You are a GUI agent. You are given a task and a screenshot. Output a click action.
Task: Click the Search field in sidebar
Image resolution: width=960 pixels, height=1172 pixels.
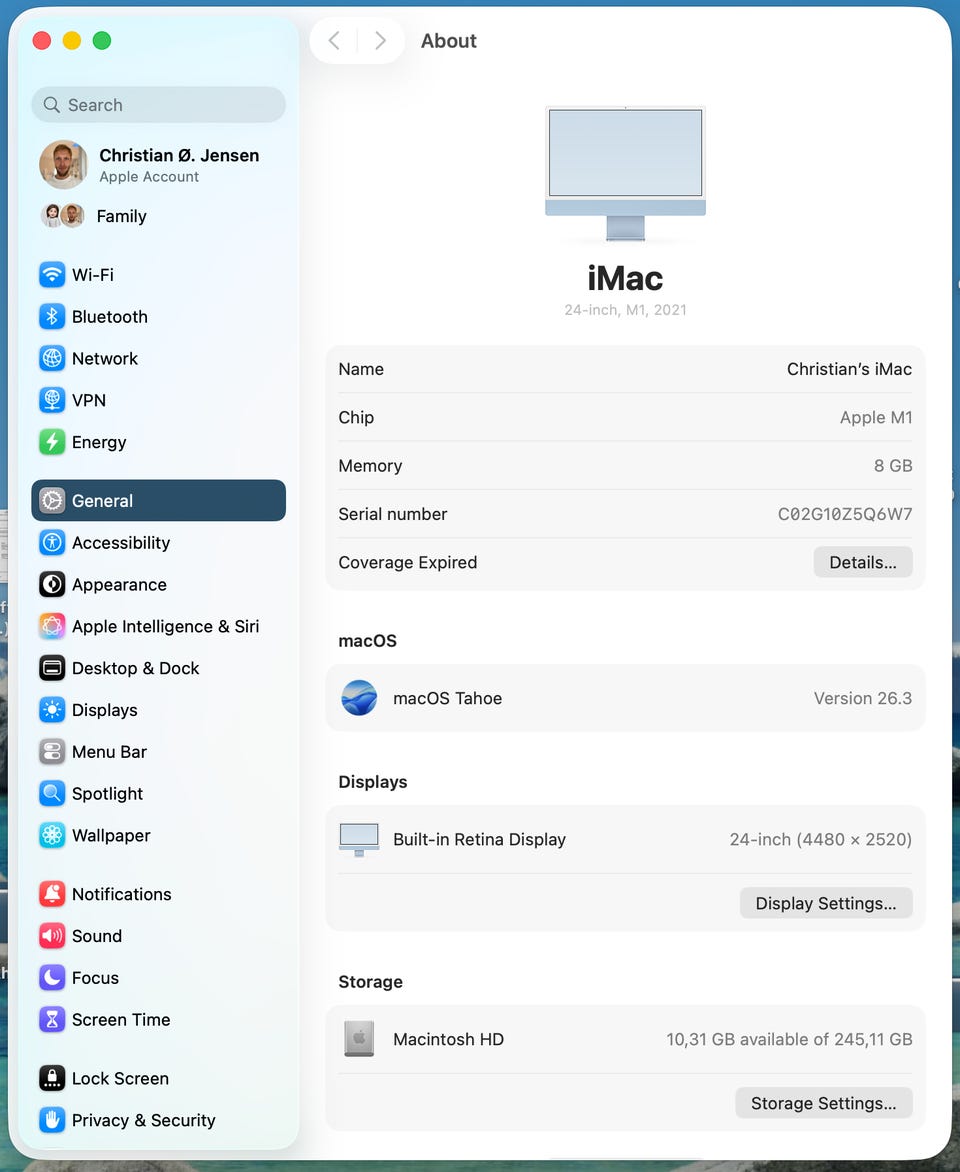click(x=159, y=105)
